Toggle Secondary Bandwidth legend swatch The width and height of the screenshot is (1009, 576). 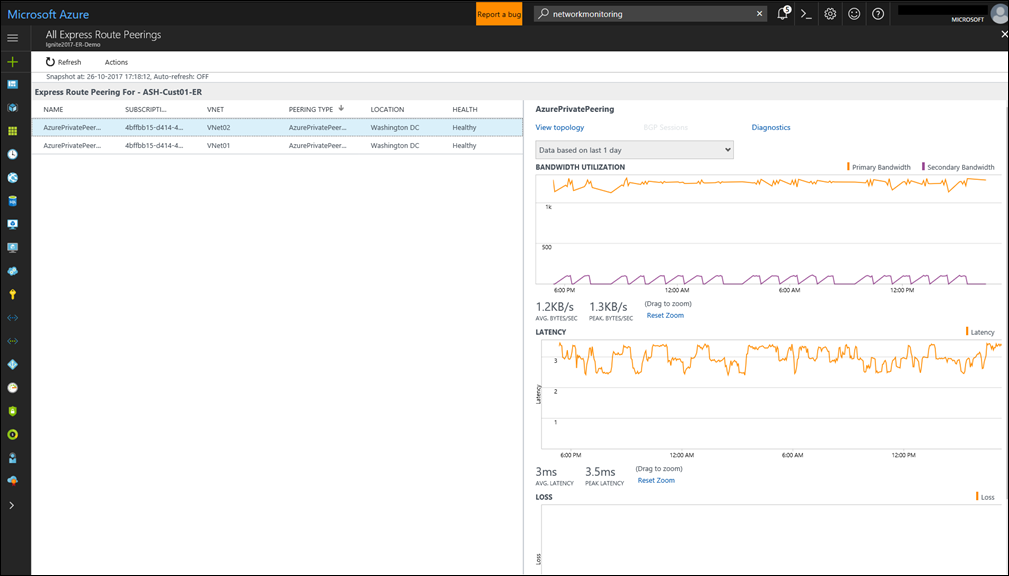tap(923, 167)
